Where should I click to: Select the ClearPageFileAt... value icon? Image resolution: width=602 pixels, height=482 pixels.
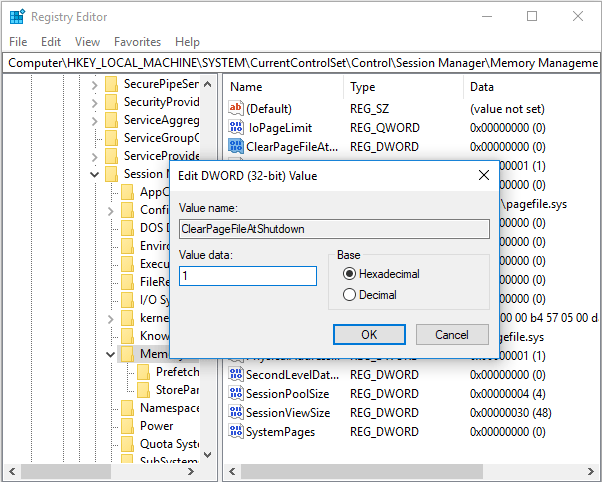[235, 146]
